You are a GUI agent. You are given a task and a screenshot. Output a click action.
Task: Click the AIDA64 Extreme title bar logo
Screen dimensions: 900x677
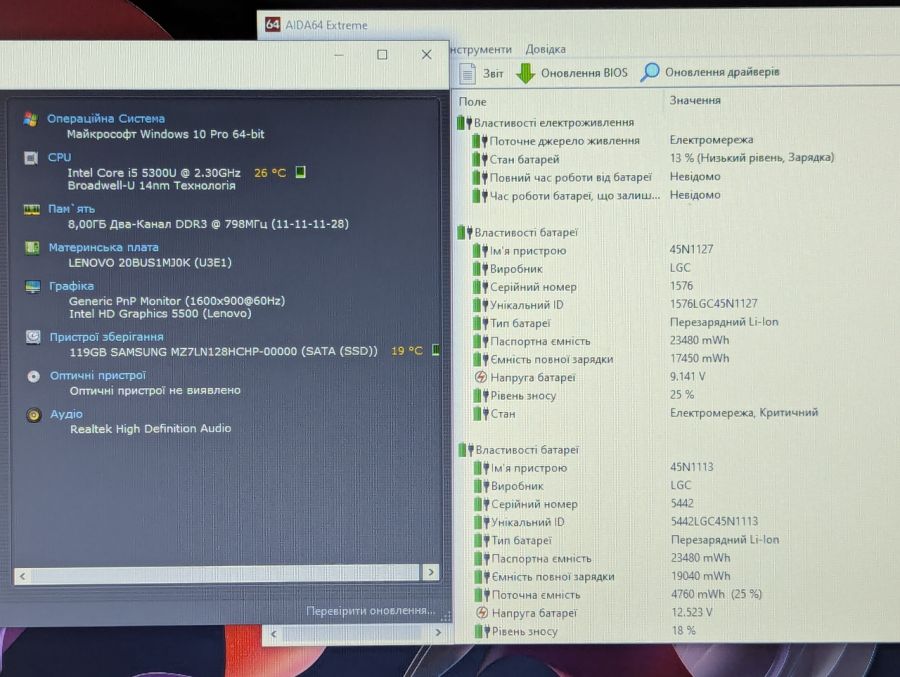[273, 25]
